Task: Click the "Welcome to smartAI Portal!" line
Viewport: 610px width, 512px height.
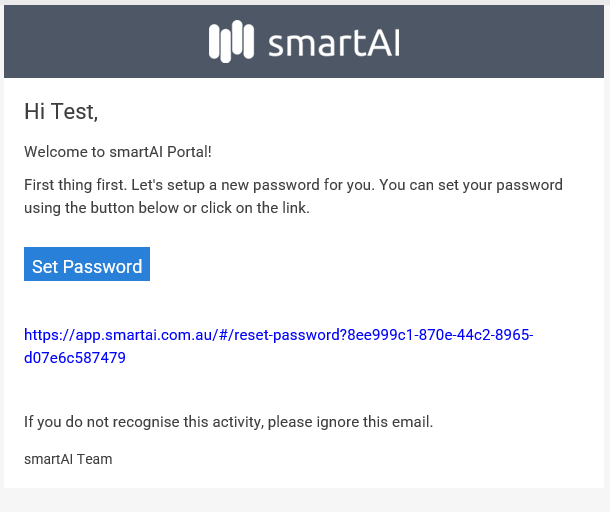Action: [x=118, y=152]
